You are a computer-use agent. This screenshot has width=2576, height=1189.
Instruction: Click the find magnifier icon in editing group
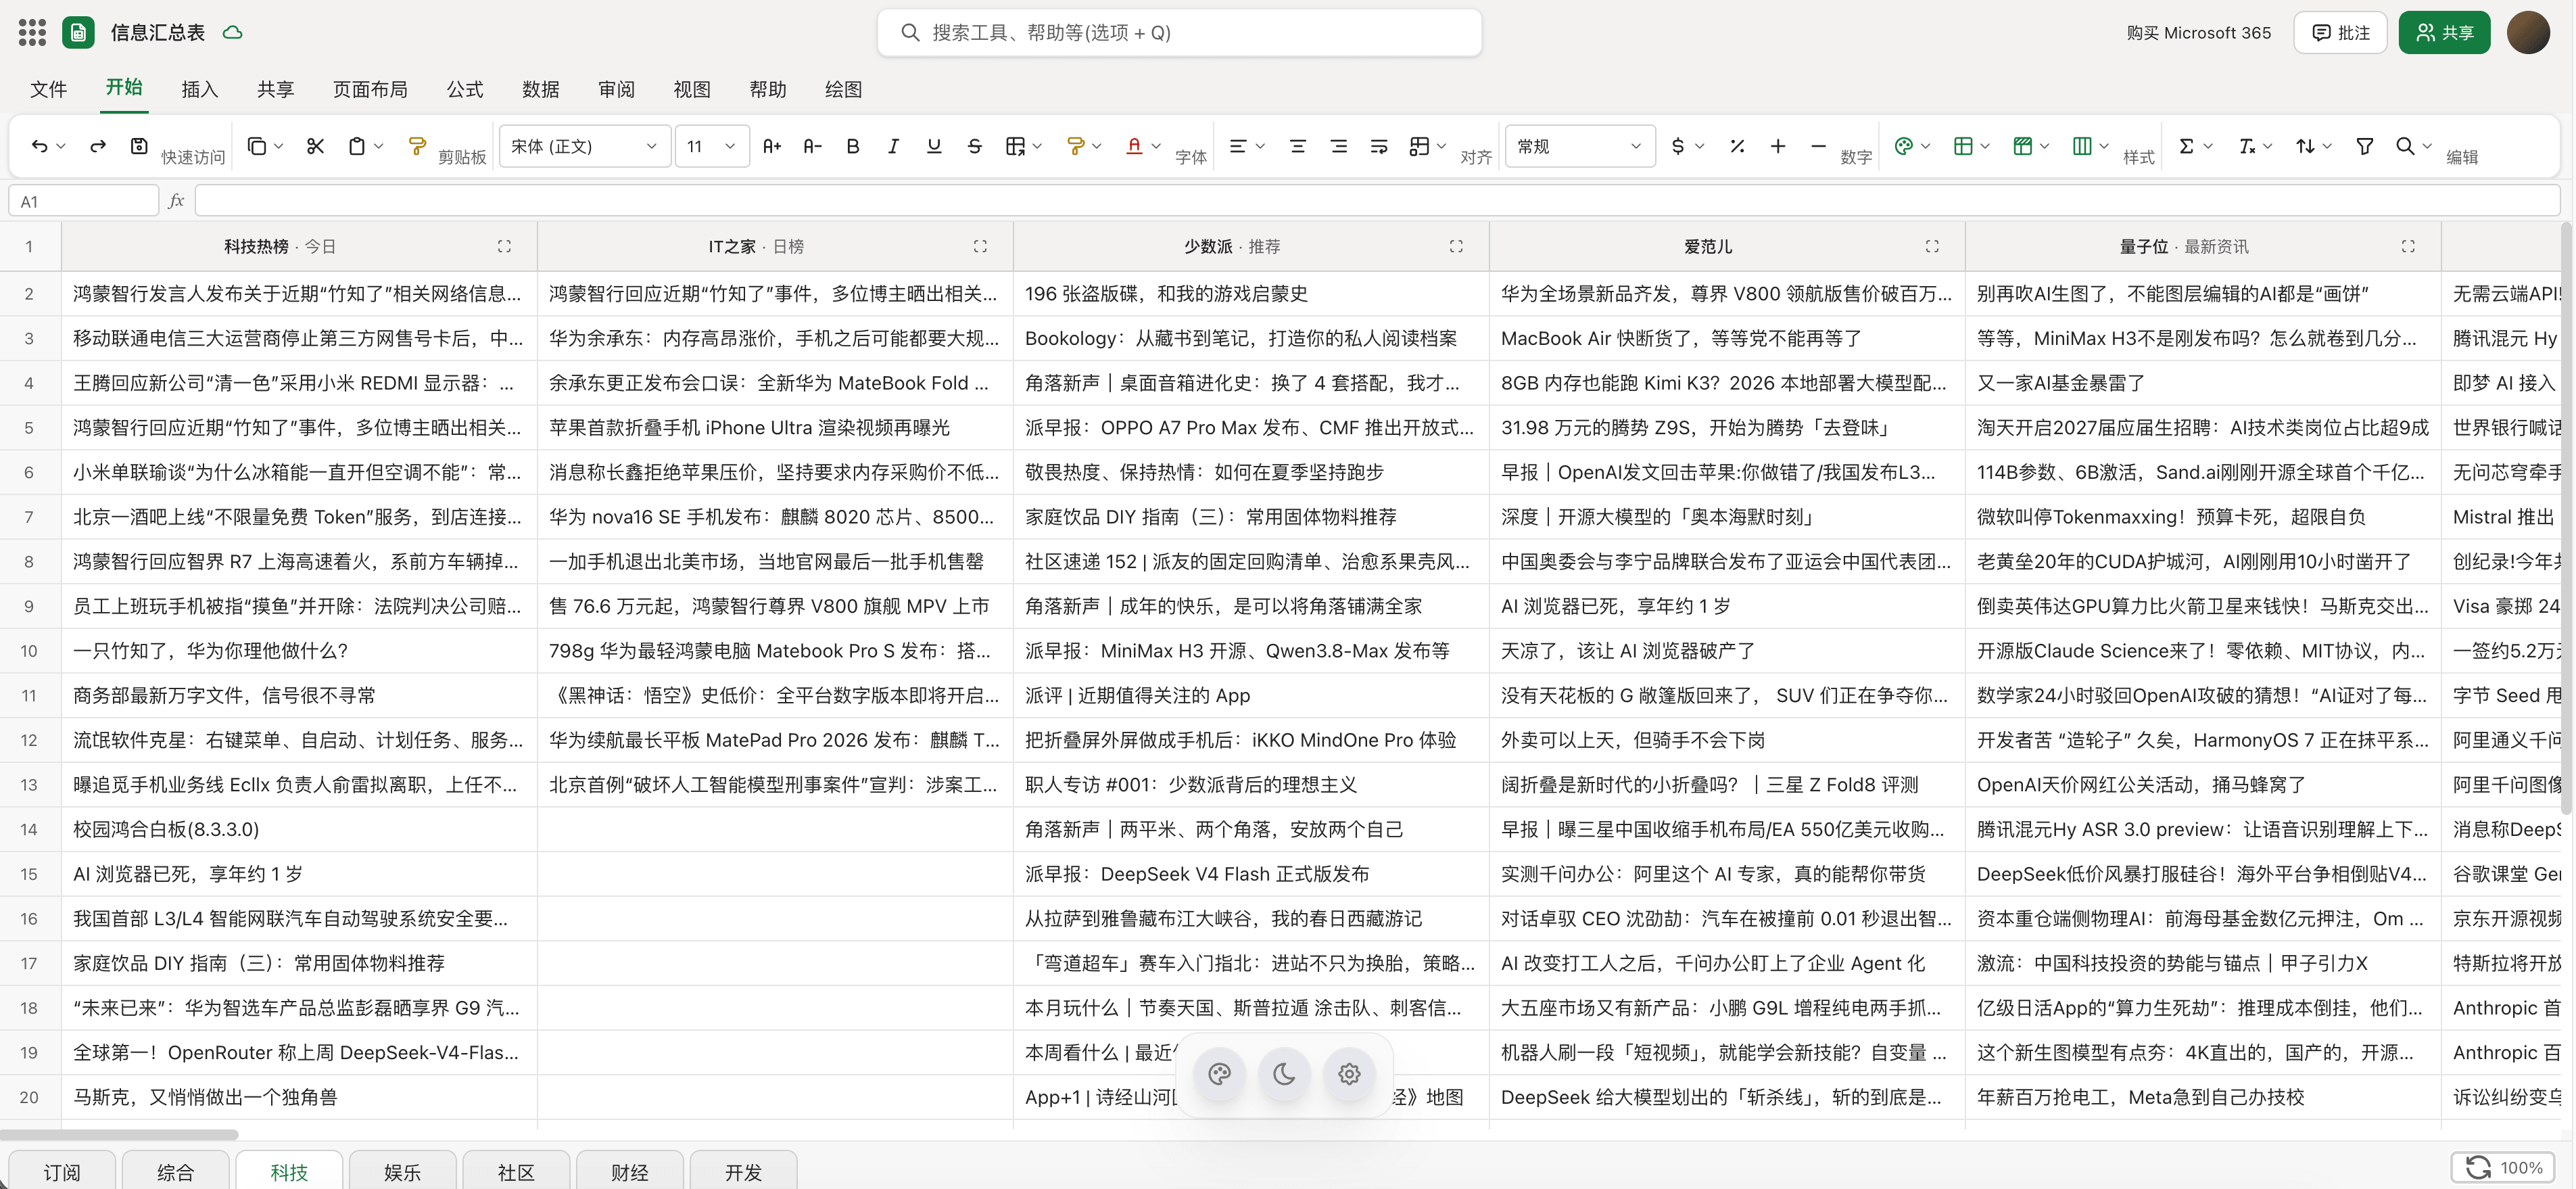2405,146
